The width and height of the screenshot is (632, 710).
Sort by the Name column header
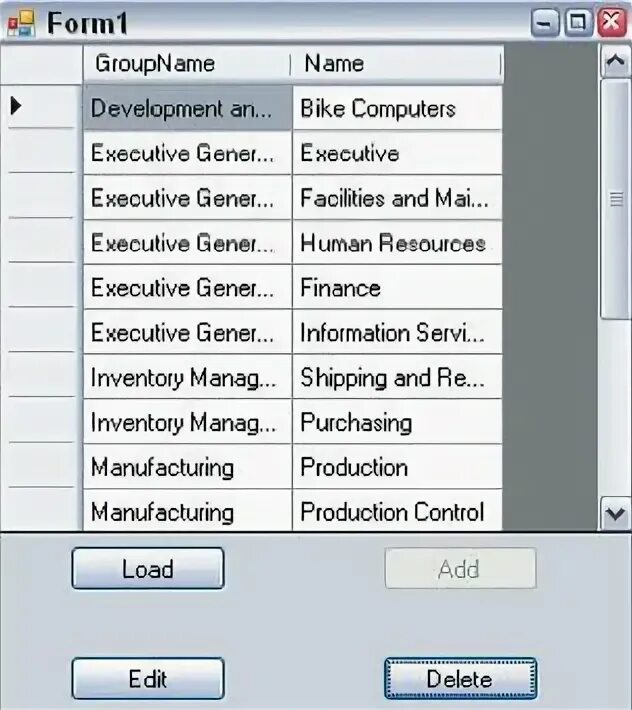(x=396, y=64)
